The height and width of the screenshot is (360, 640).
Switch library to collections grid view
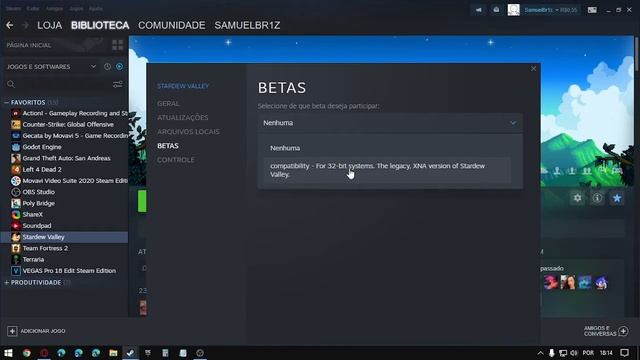118,45
